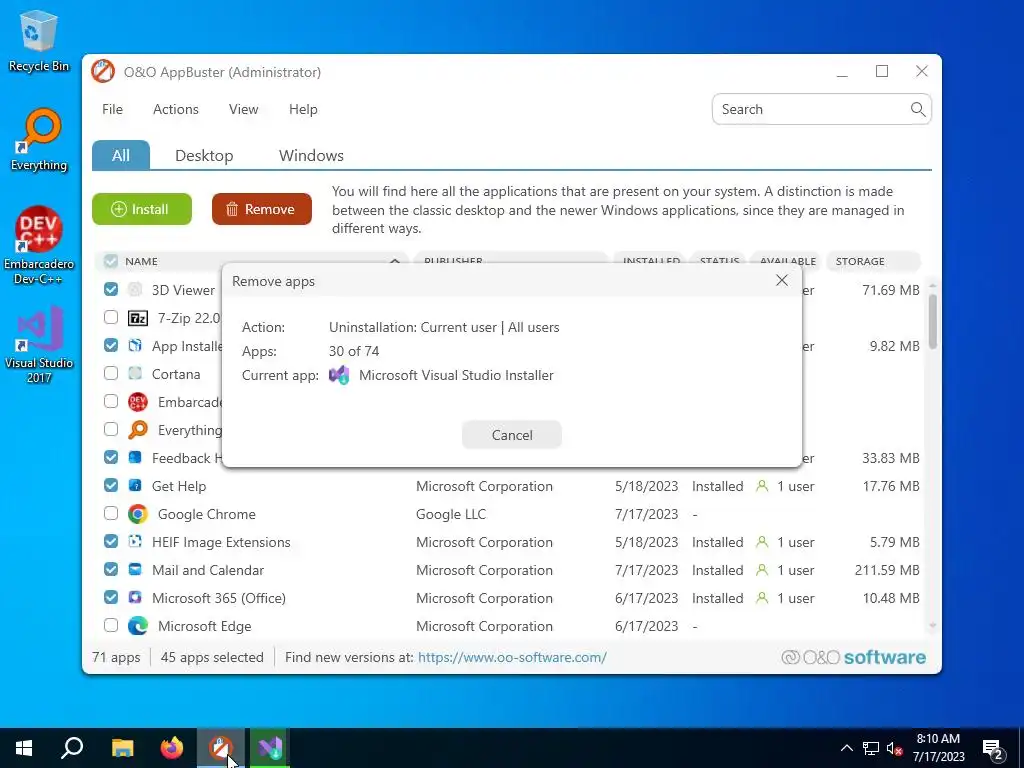This screenshot has height=768, width=1024.
Task: Open the Everything desktop shortcut
Action: point(39,140)
